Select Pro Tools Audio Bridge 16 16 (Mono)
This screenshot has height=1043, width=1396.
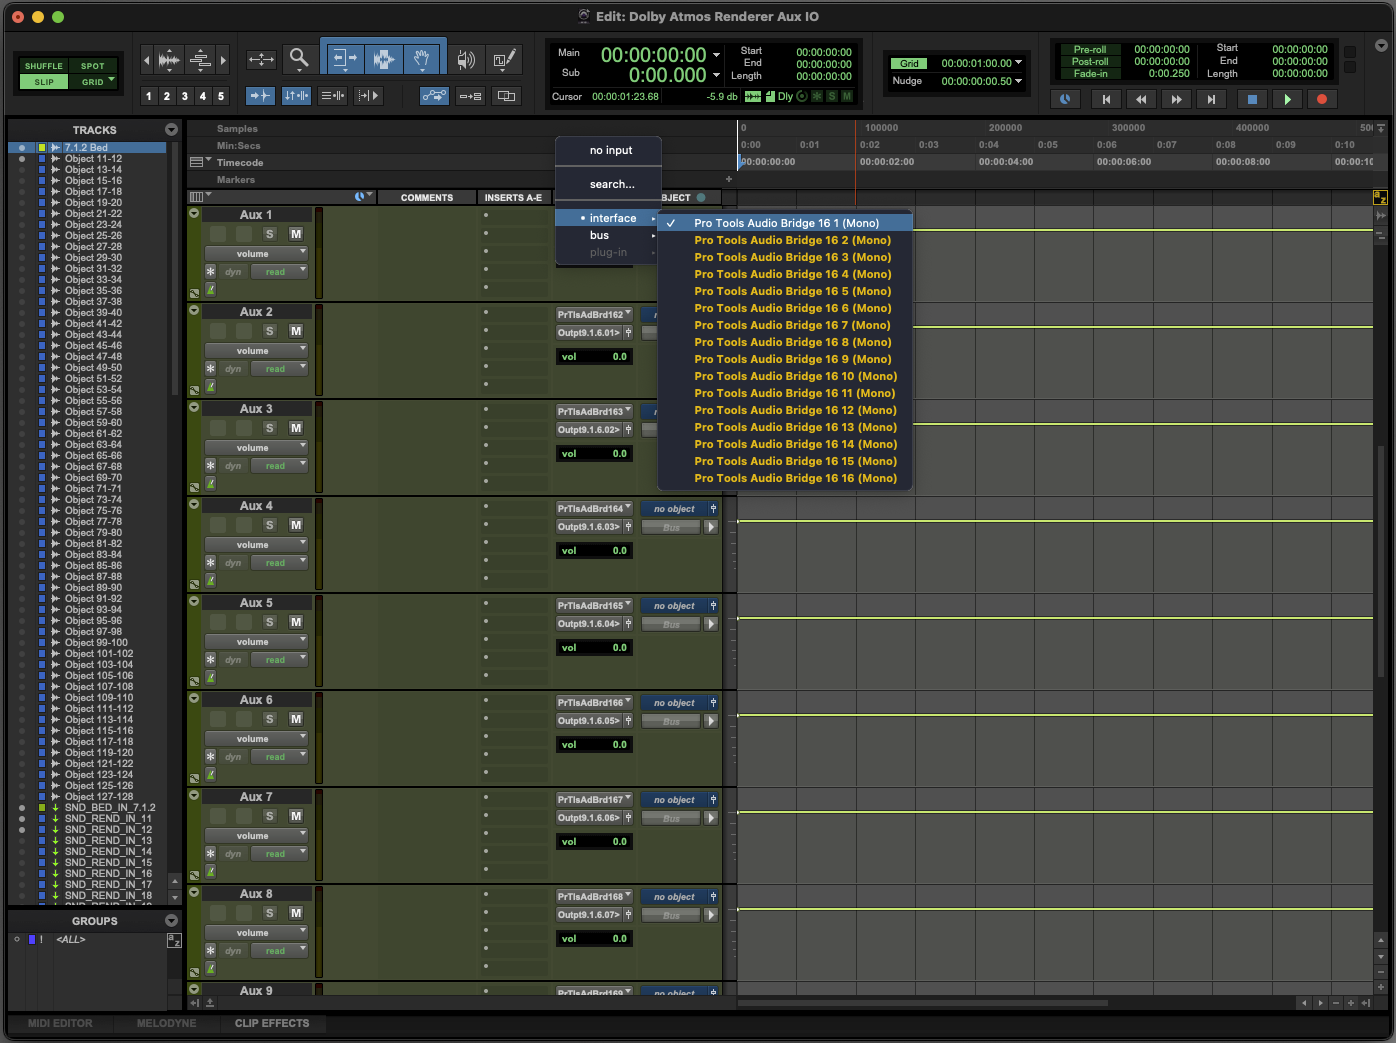[785, 478]
